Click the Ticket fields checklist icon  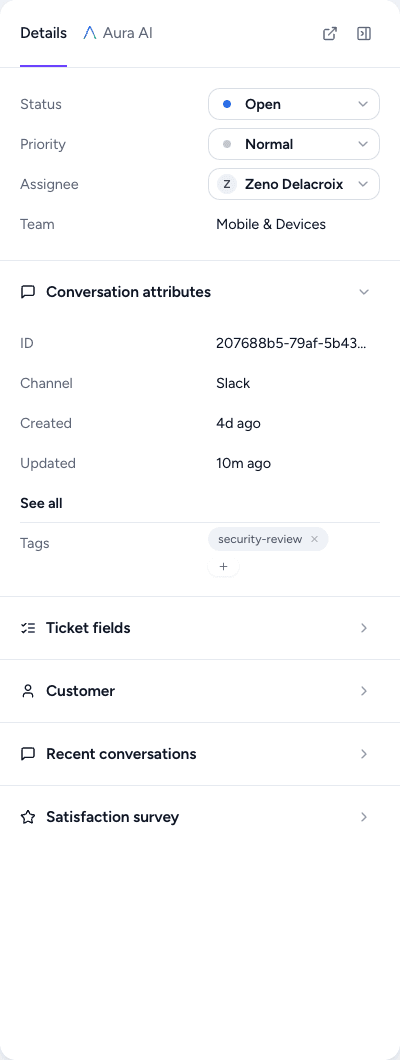[x=28, y=628]
